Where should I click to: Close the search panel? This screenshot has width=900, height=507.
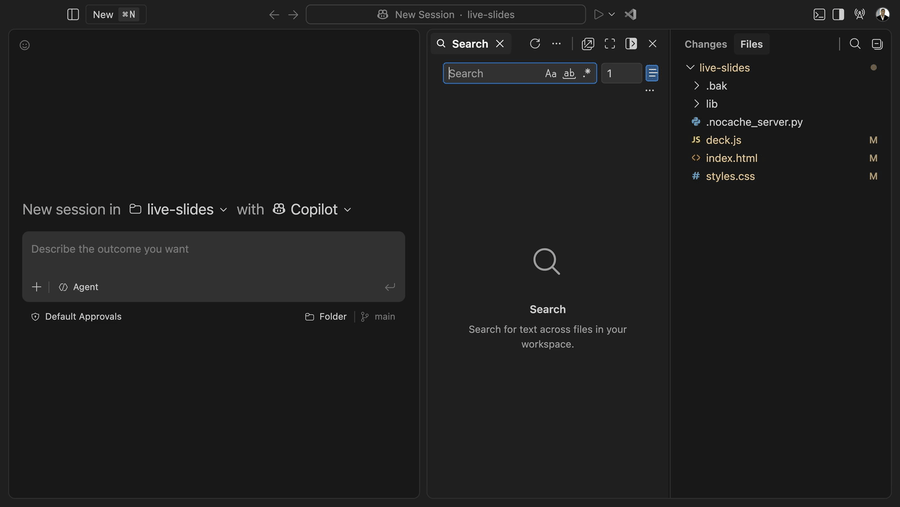[653, 44]
